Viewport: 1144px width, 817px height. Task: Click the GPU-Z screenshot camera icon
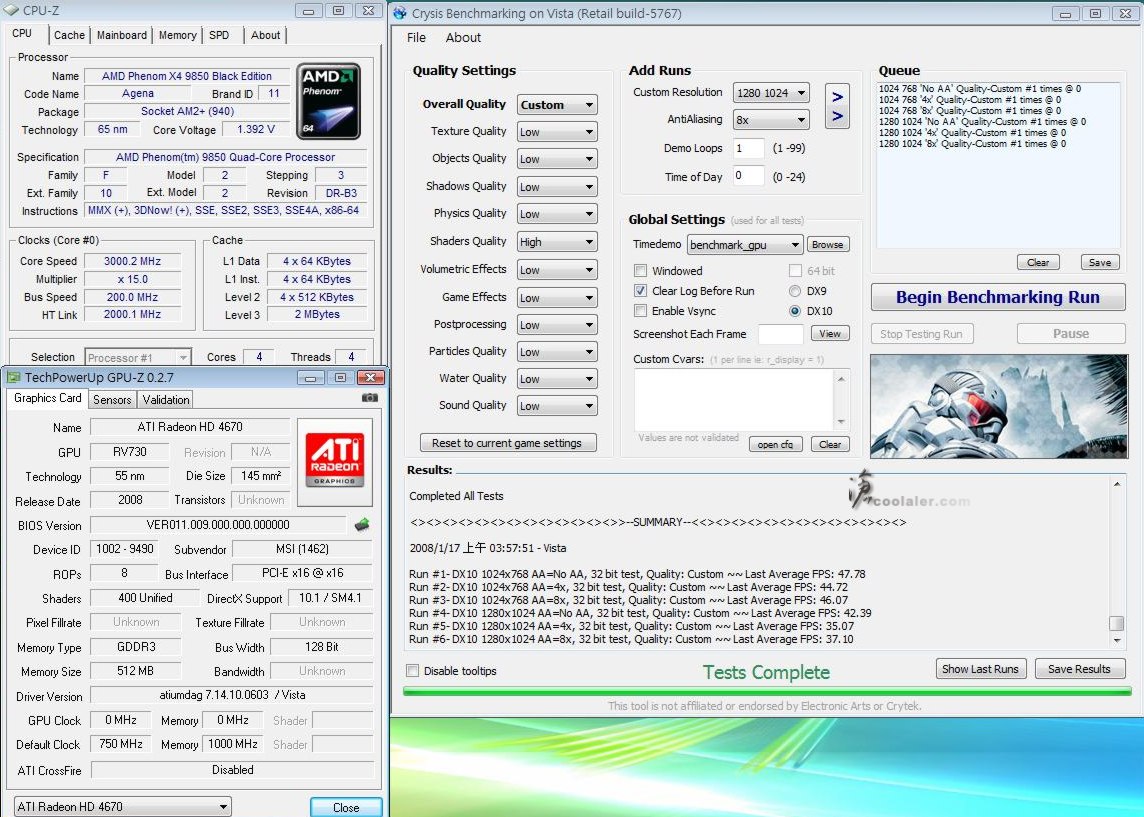[x=370, y=398]
